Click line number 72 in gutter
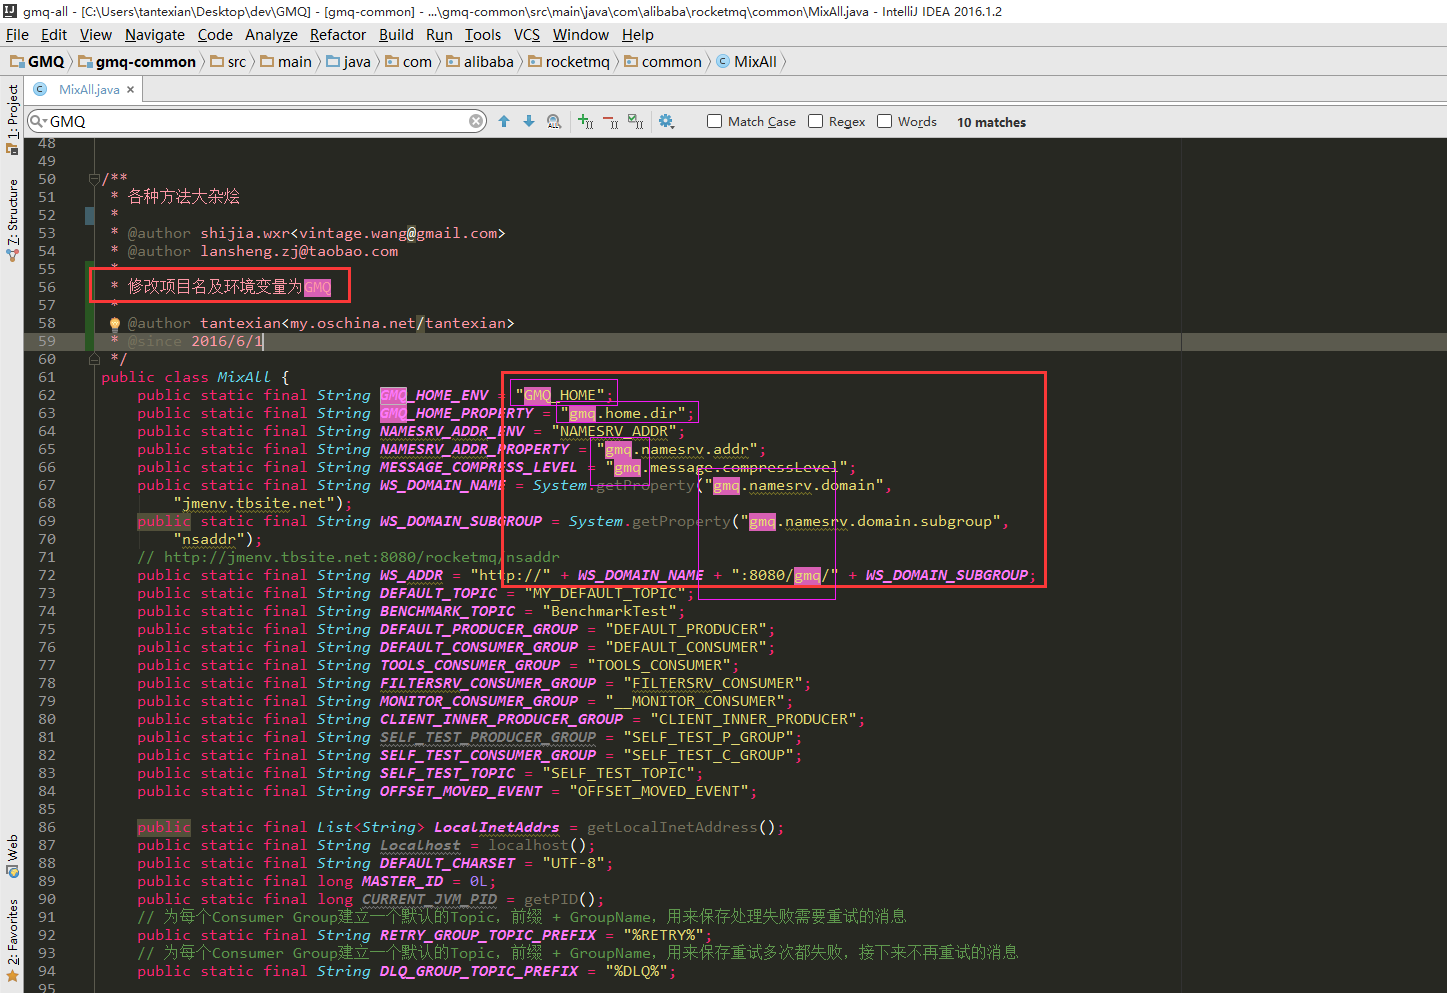The height and width of the screenshot is (993, 1447). (x=47, y=575)
